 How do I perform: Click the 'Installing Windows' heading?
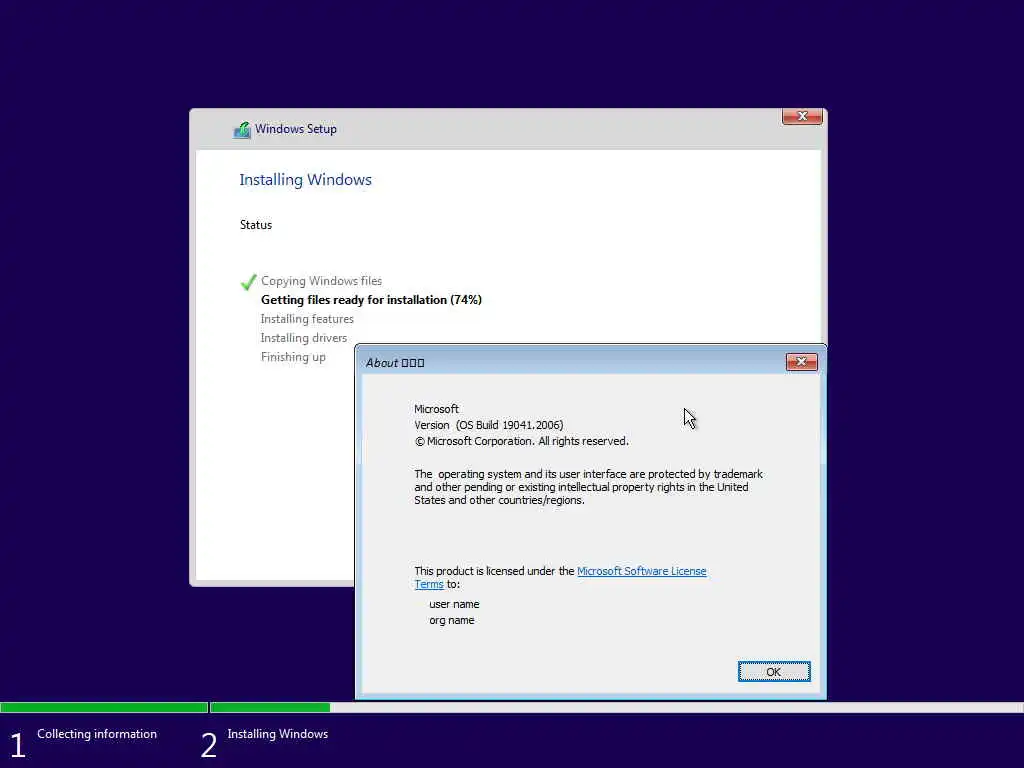pyautogui.click(x=305, y=180)
